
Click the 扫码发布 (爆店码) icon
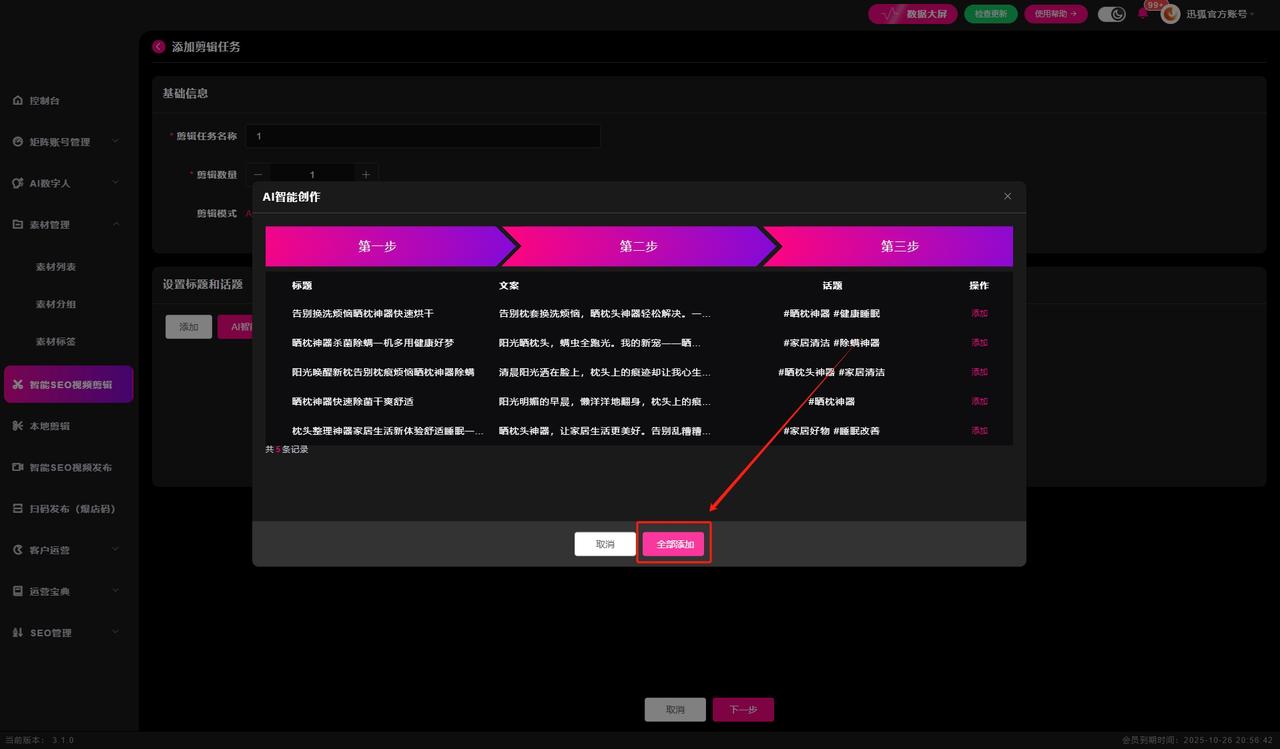click(18, 509)
